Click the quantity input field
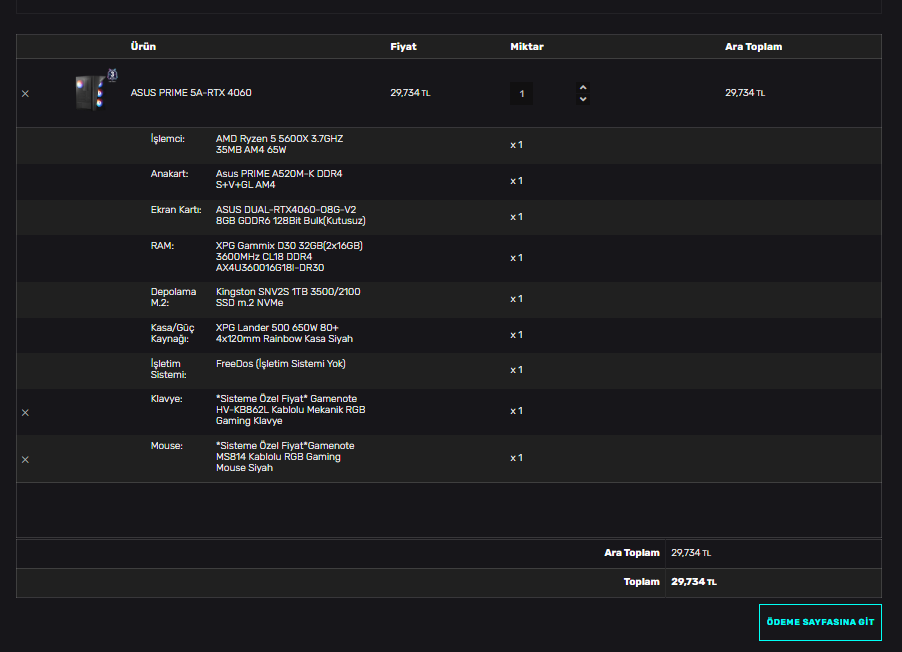 pyautogui.click(x=521, y=93)
